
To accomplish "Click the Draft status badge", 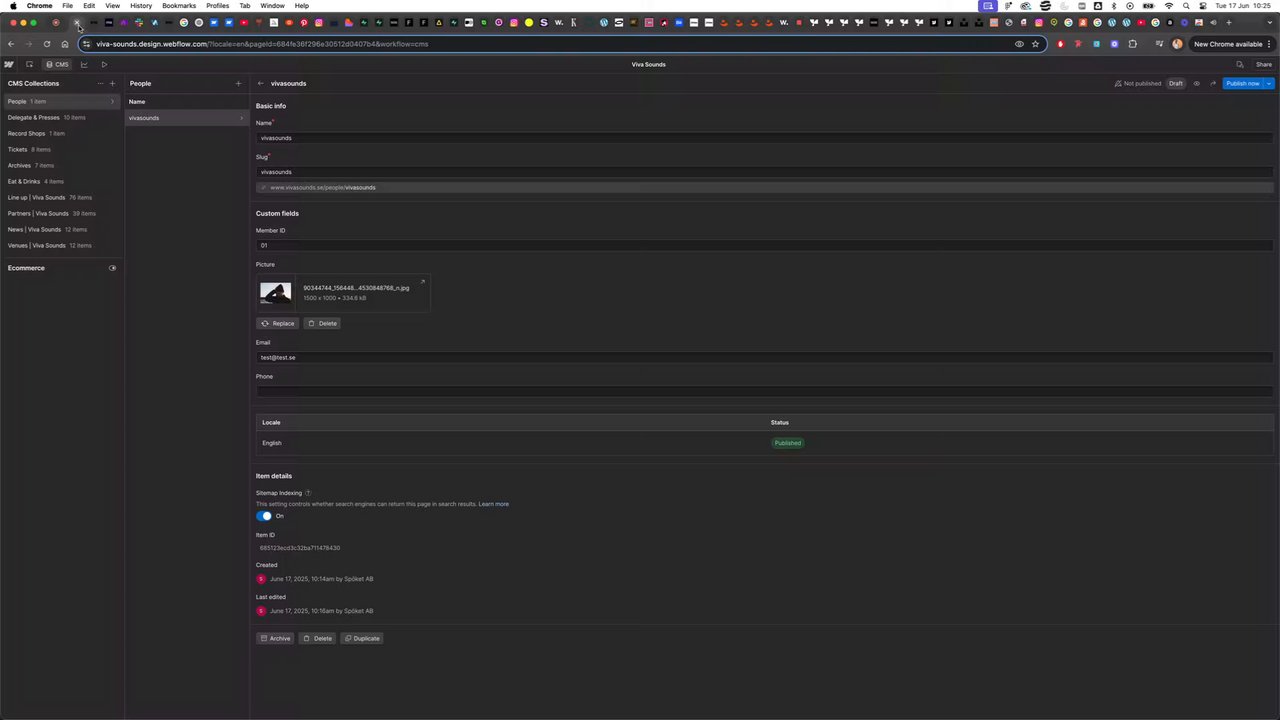I will coord(1176,84).
